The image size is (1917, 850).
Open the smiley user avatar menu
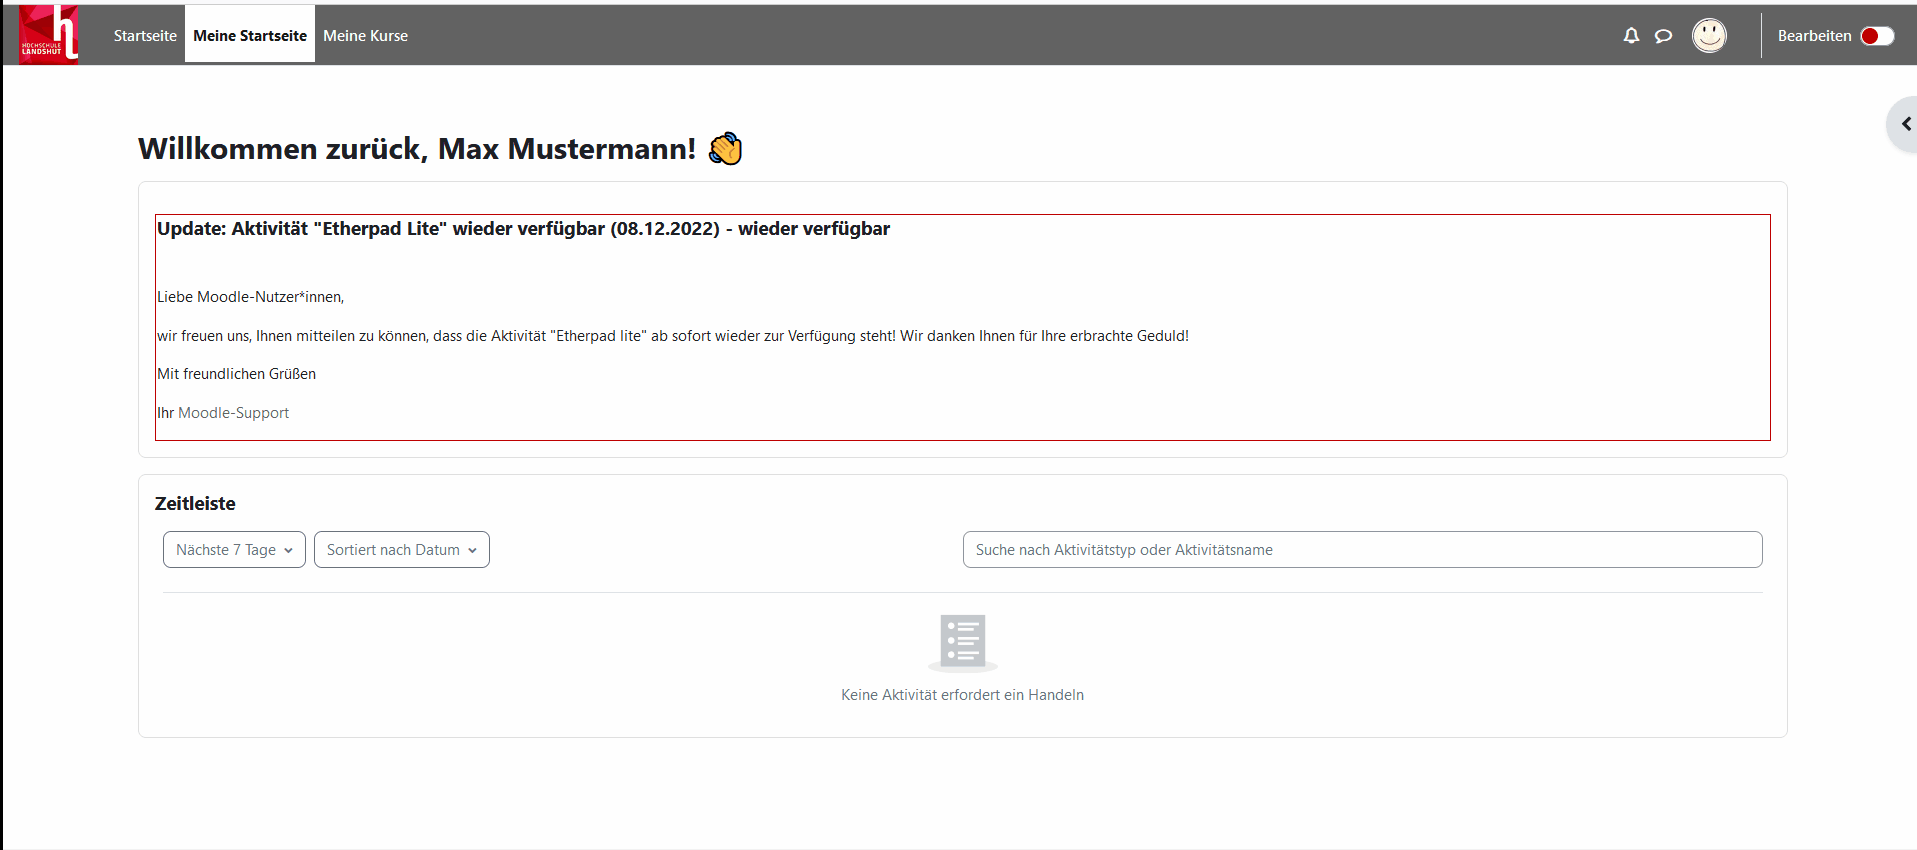tap(1709, 36)
